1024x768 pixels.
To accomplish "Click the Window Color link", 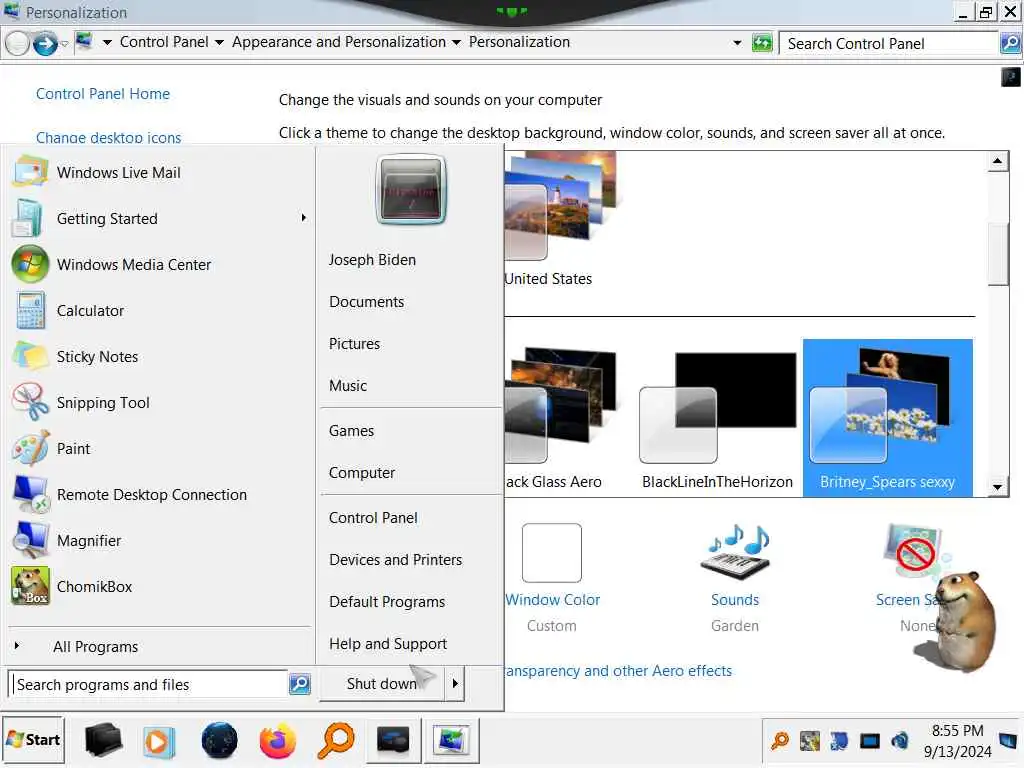I will pos(552,600).
